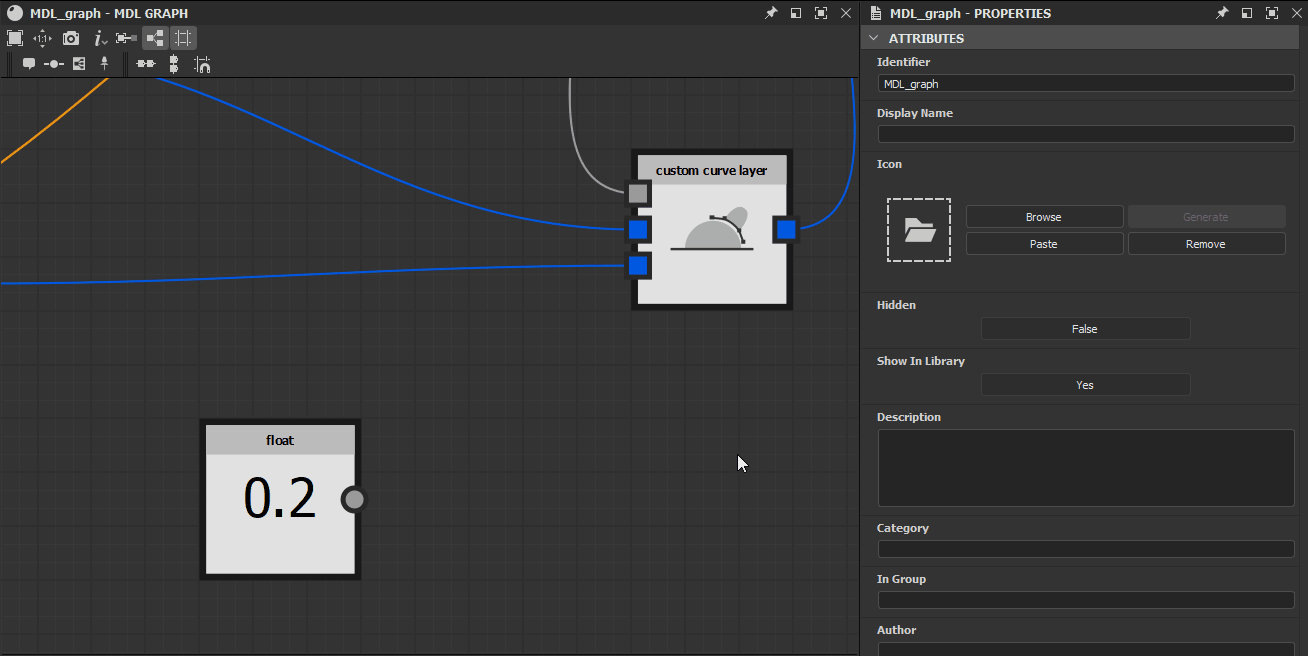The height and width of the screenshot is (656, 1308).
Task: Reset zoom with the 1:1 icon
Action: coord(42,38)
